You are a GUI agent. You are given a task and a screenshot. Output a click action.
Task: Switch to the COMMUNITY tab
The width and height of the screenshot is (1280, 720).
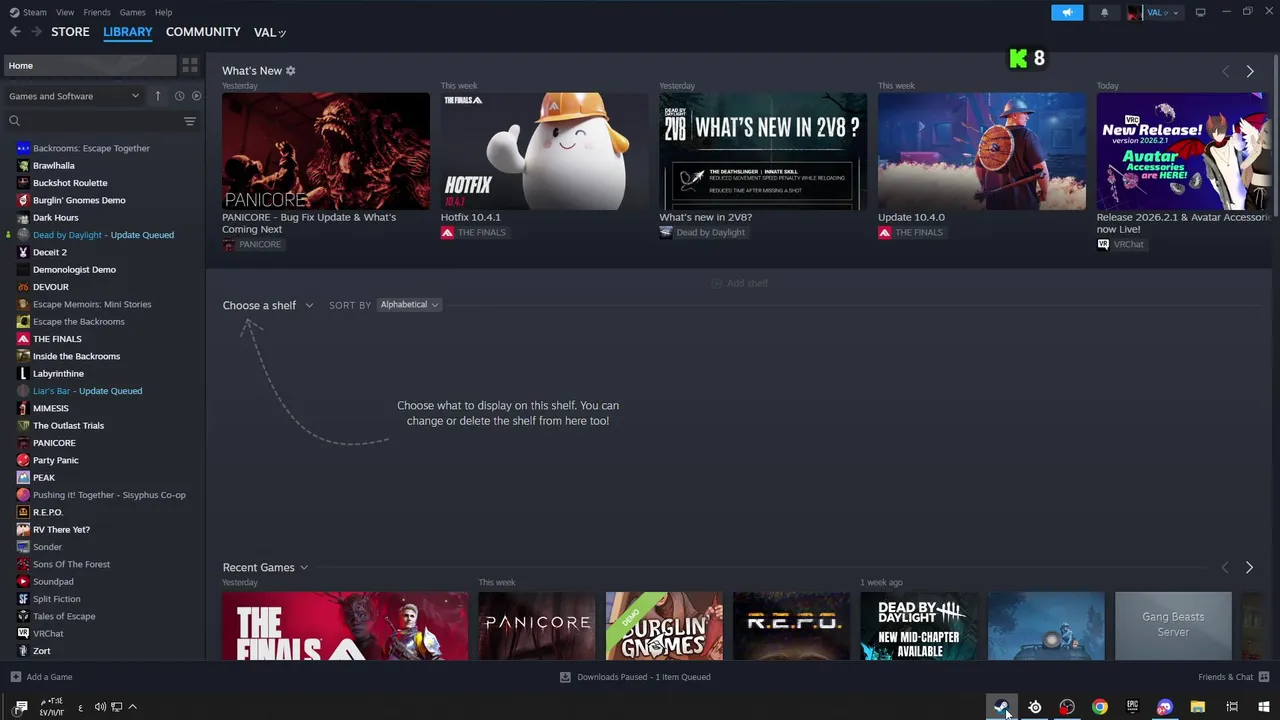[x=203, y=32]
